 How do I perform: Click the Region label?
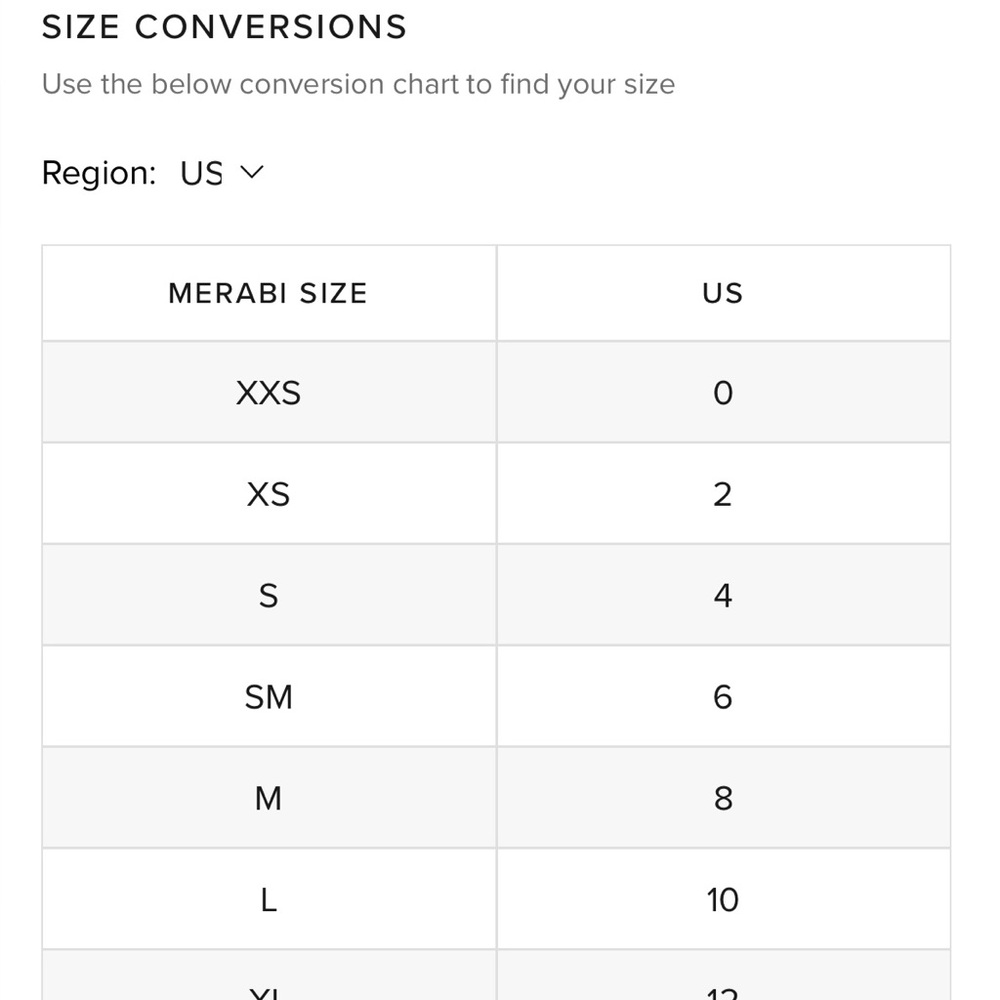(x=99, y=173)
